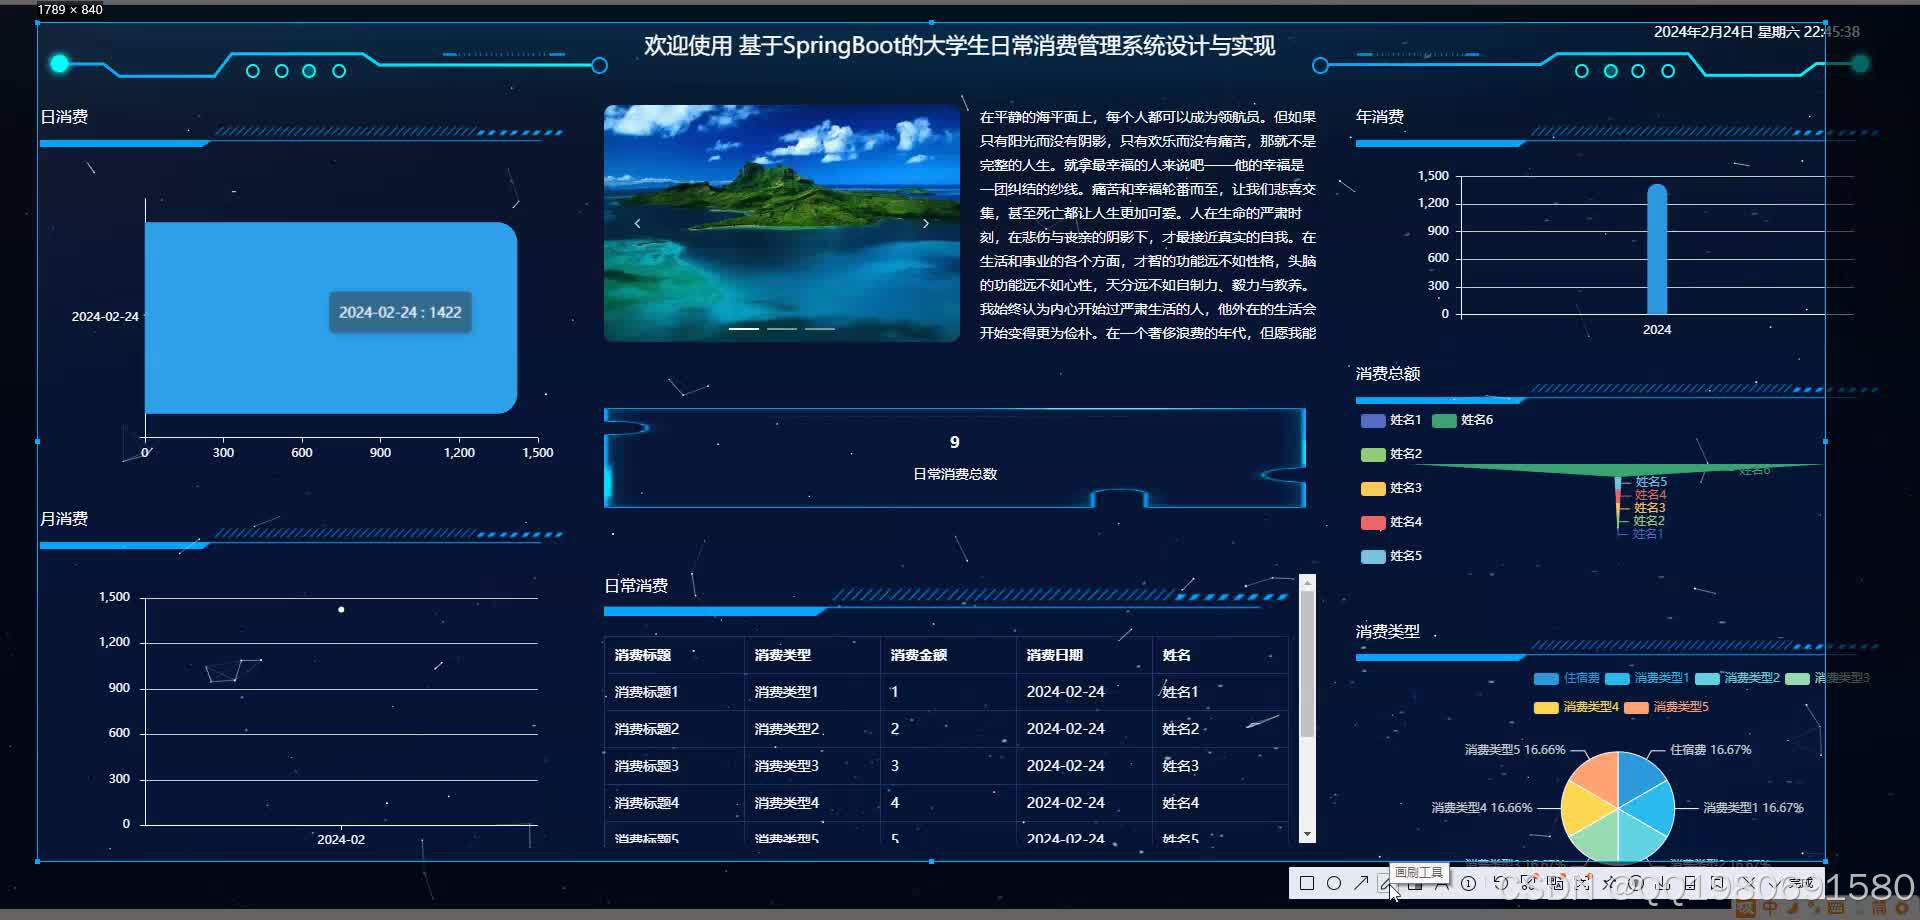Click the cancel screenshot button

tap(1748, 884)
